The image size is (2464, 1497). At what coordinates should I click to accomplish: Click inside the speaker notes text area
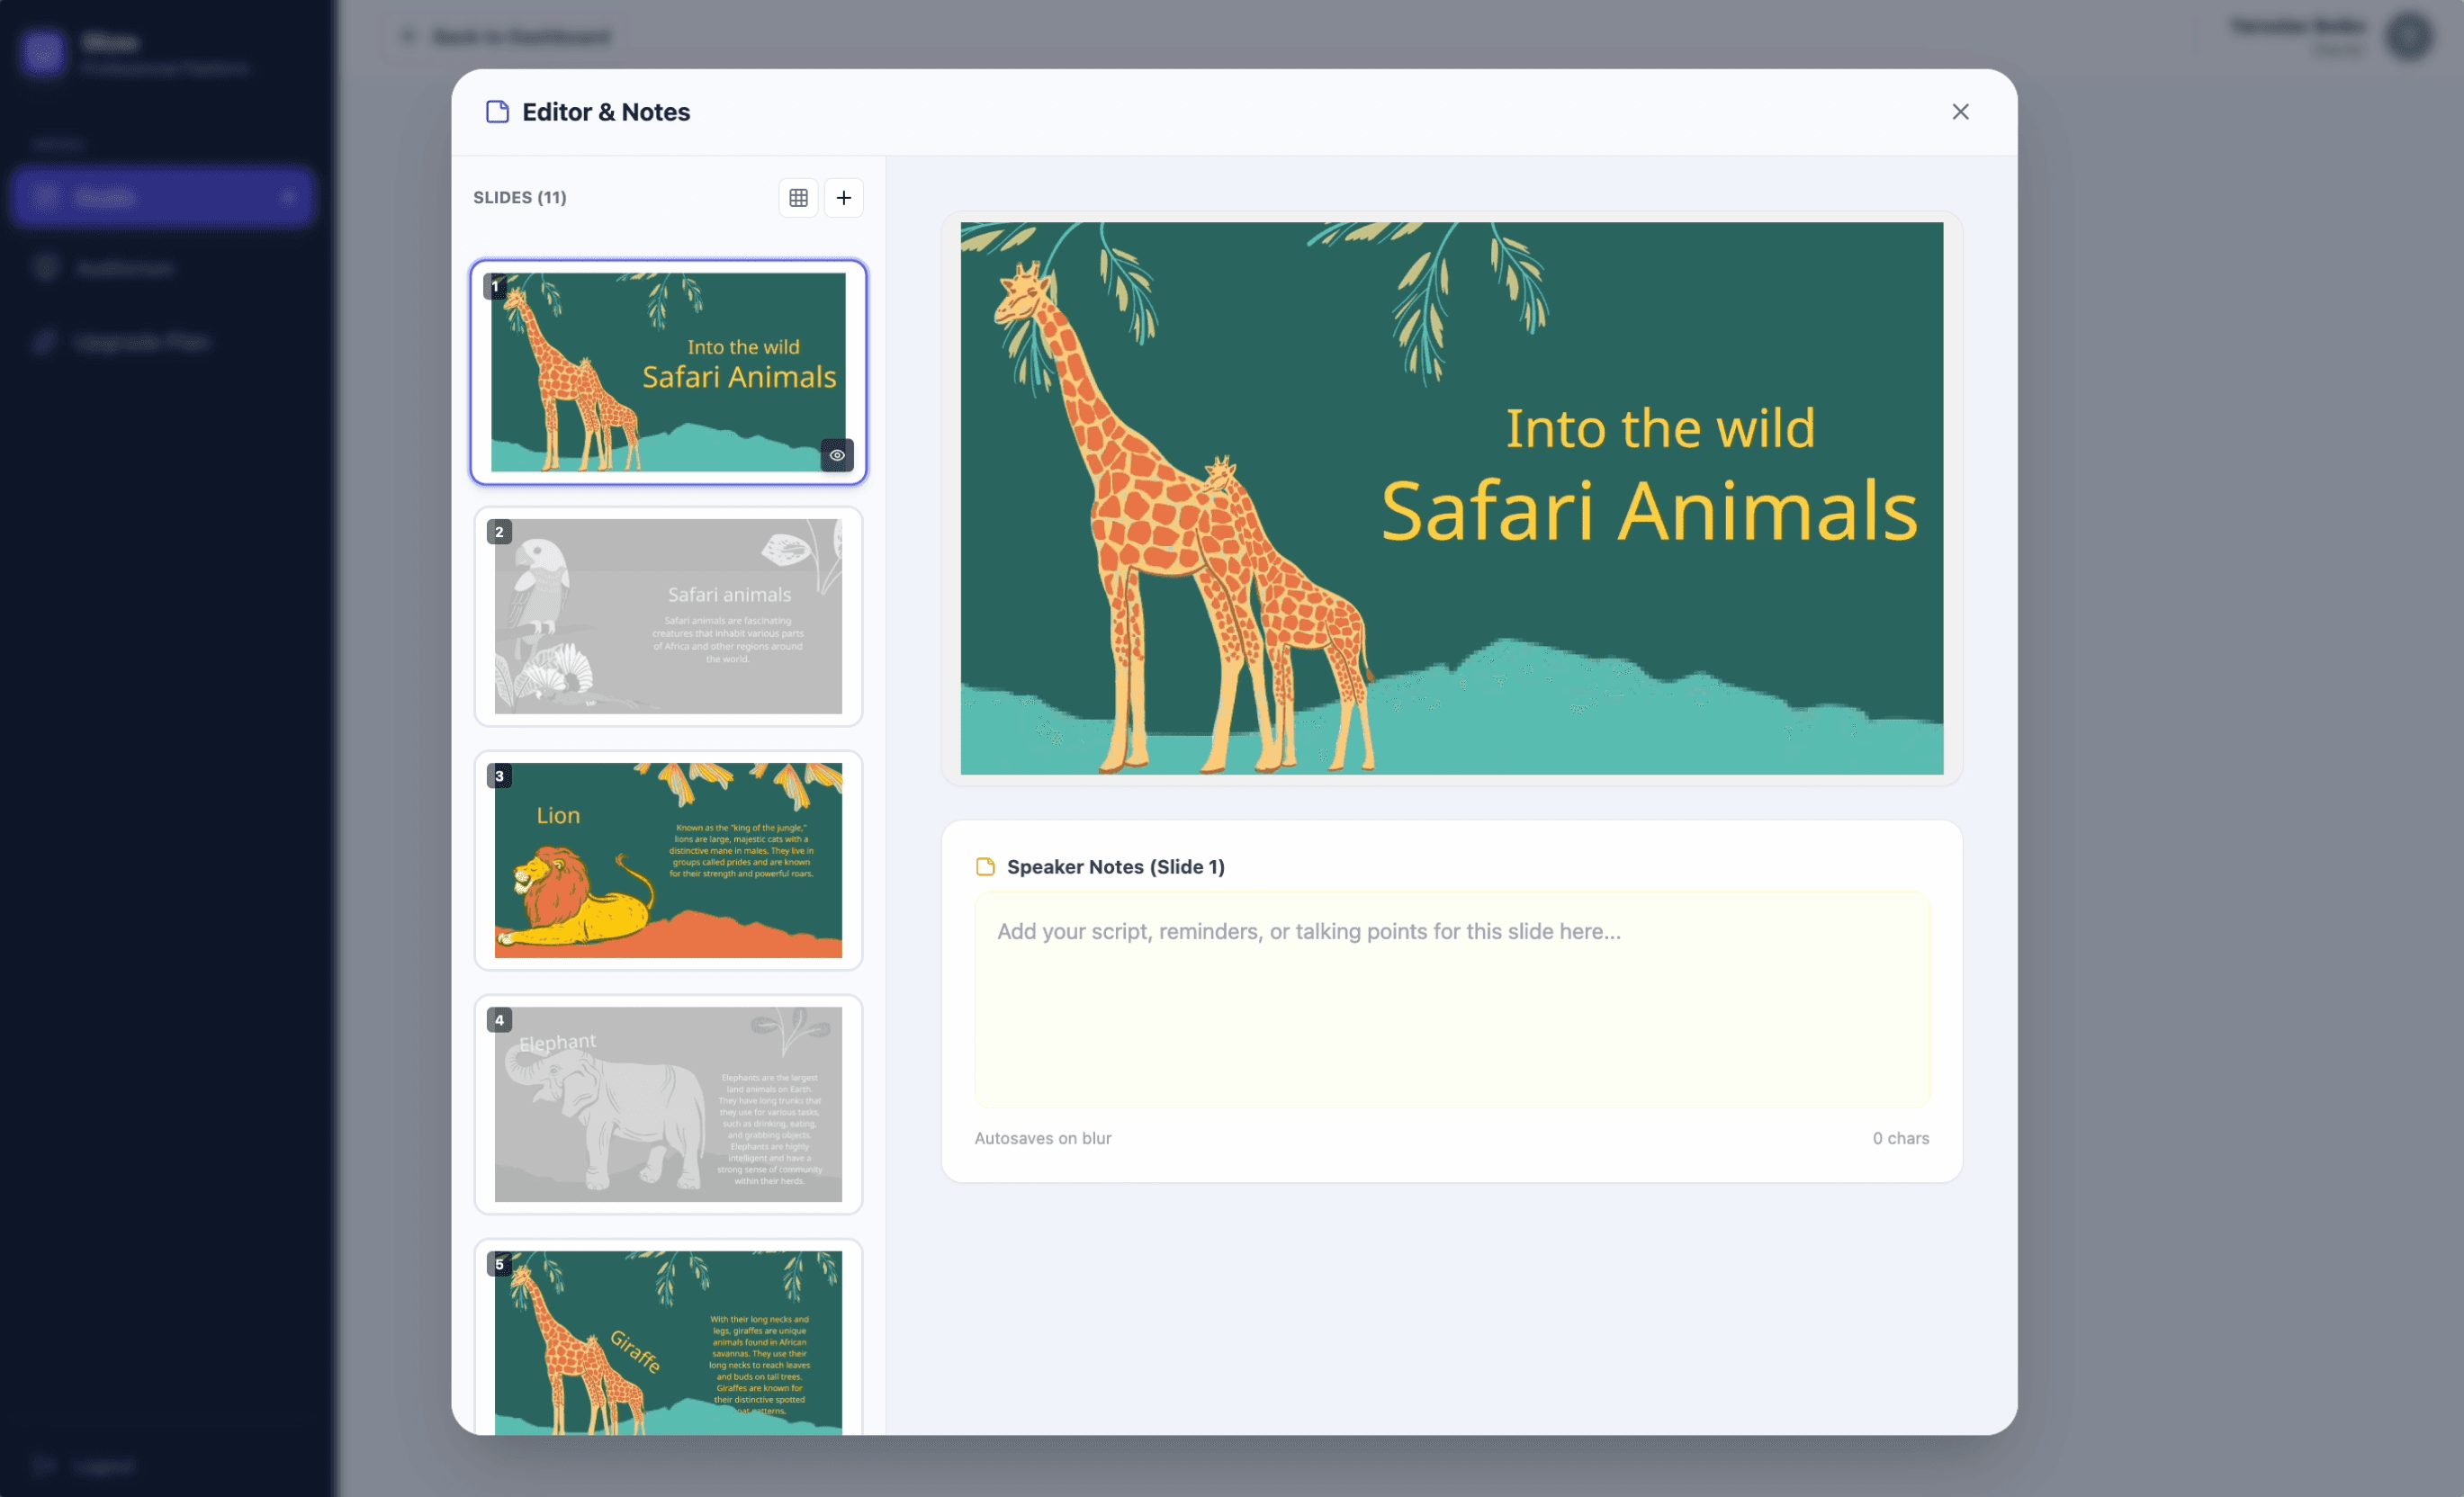[1452, 1000]
